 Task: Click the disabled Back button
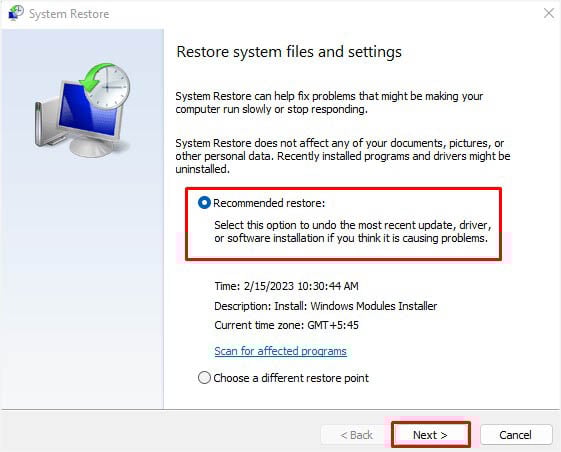coord(356,435)
